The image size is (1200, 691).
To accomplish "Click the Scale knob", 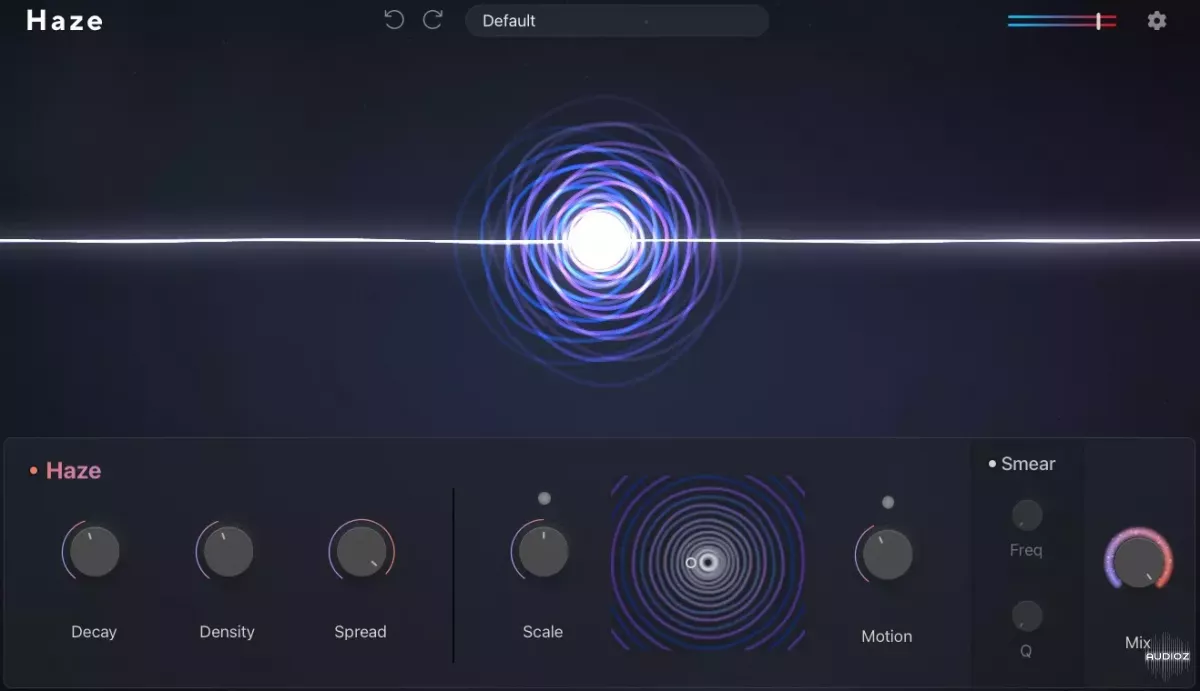I will pyautogui.click(x=543, y=551).
